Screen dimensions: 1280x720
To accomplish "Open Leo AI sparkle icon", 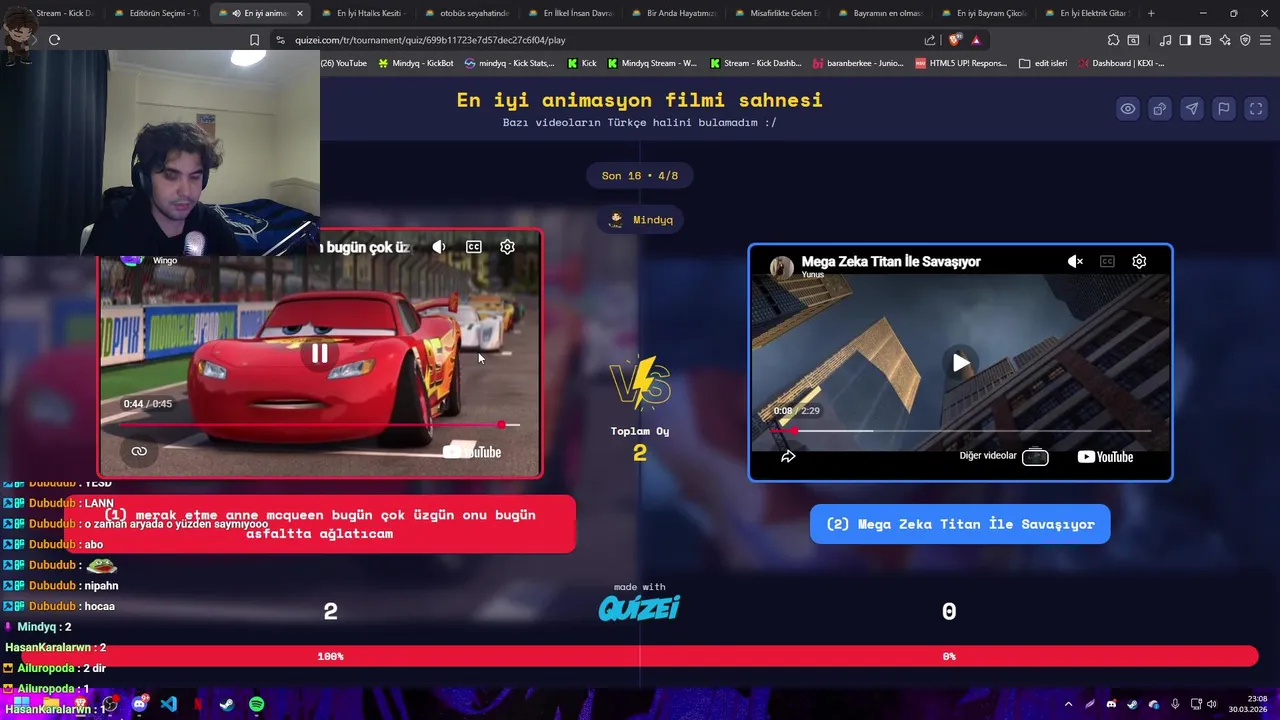I will coord(1225,40).
